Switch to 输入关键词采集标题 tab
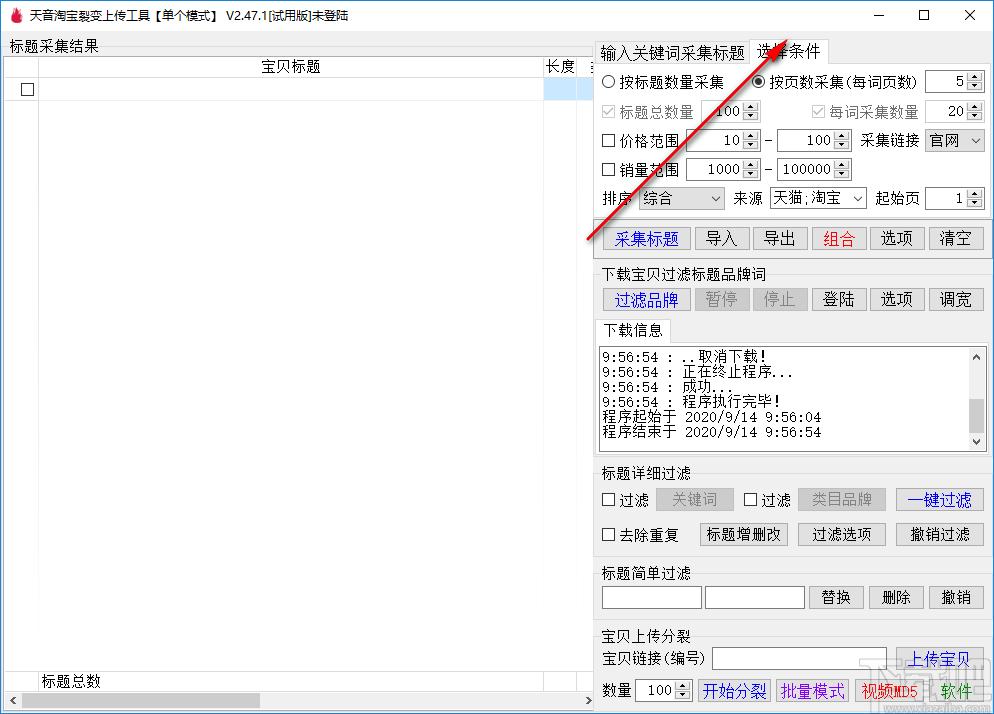The height and width of the screenshot is (714, 994). [672, 53]
